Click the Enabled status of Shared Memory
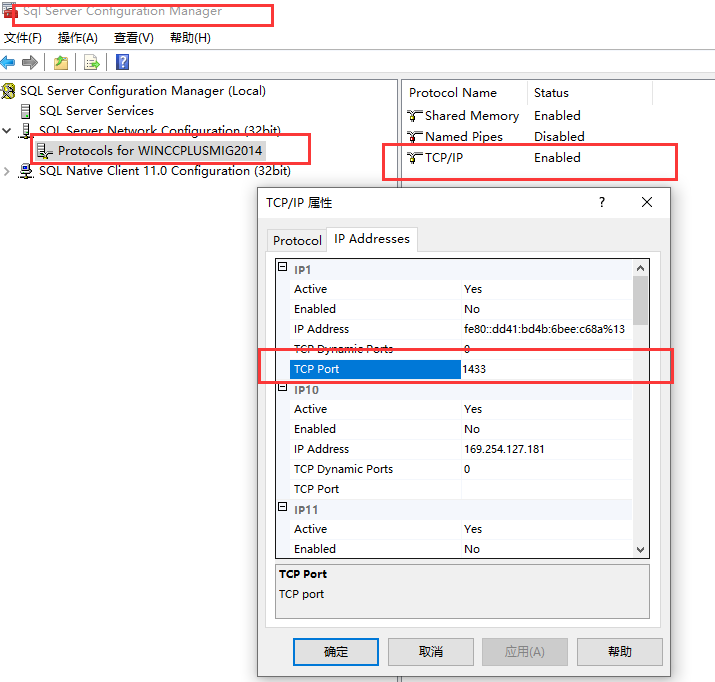Viewport: 715px width, 682px height. (x=557, y=116)
